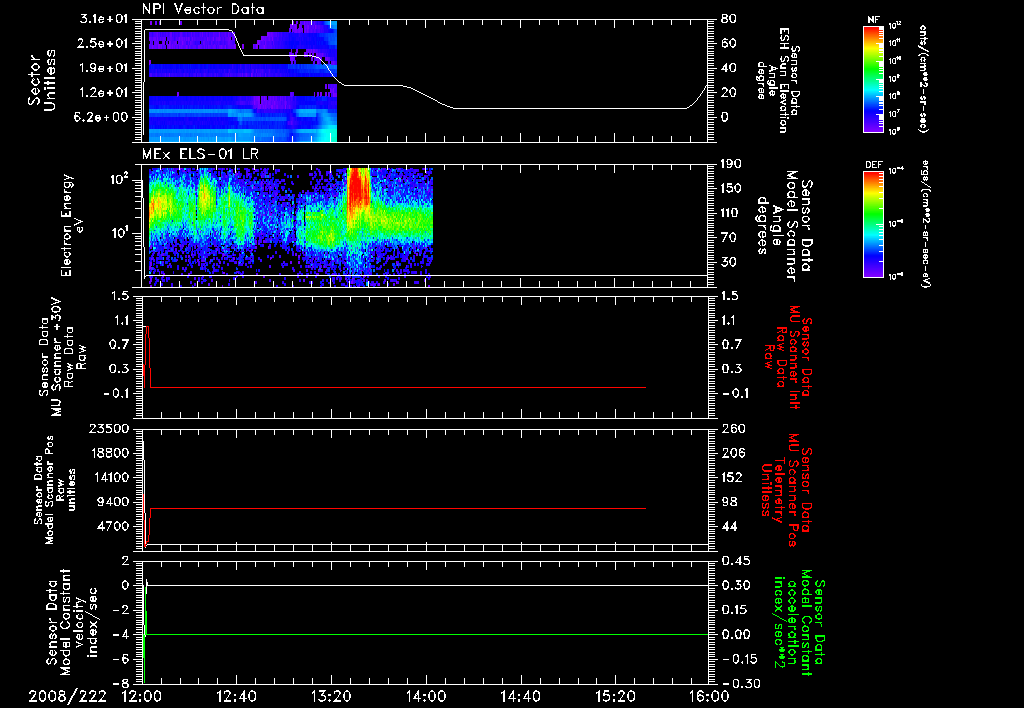The height and width of the screenshot is (708, 1024).
Task: Click the '12:00' time axis label
Action: tap(142, 696)
